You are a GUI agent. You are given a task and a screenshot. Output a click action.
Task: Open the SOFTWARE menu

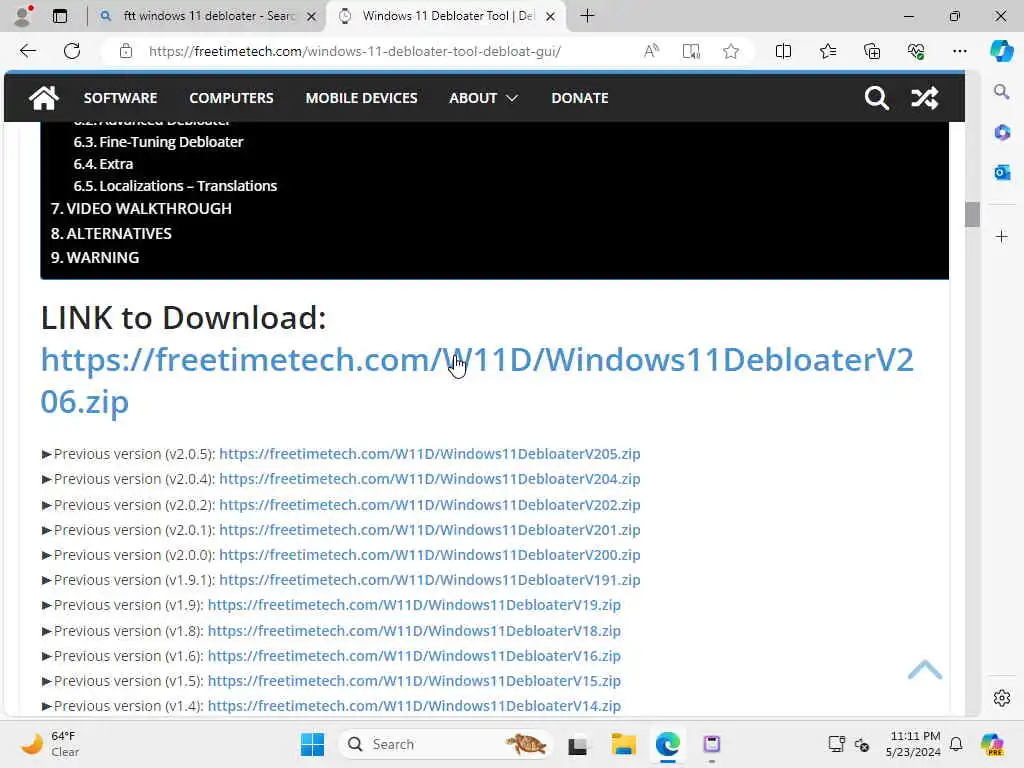click(x=120, y=98)
